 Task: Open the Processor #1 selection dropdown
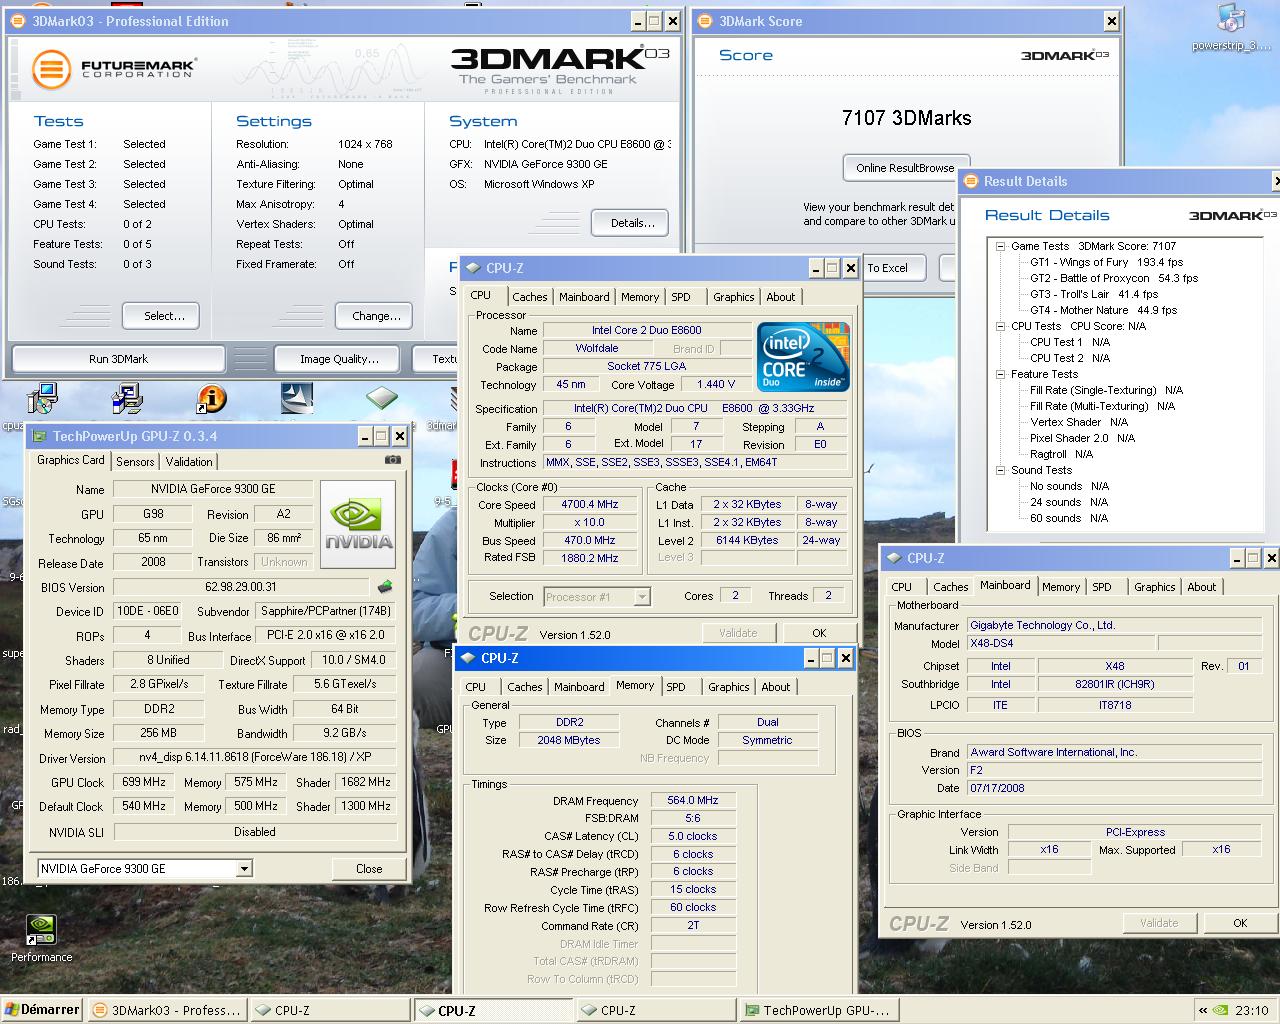point(642,597)
